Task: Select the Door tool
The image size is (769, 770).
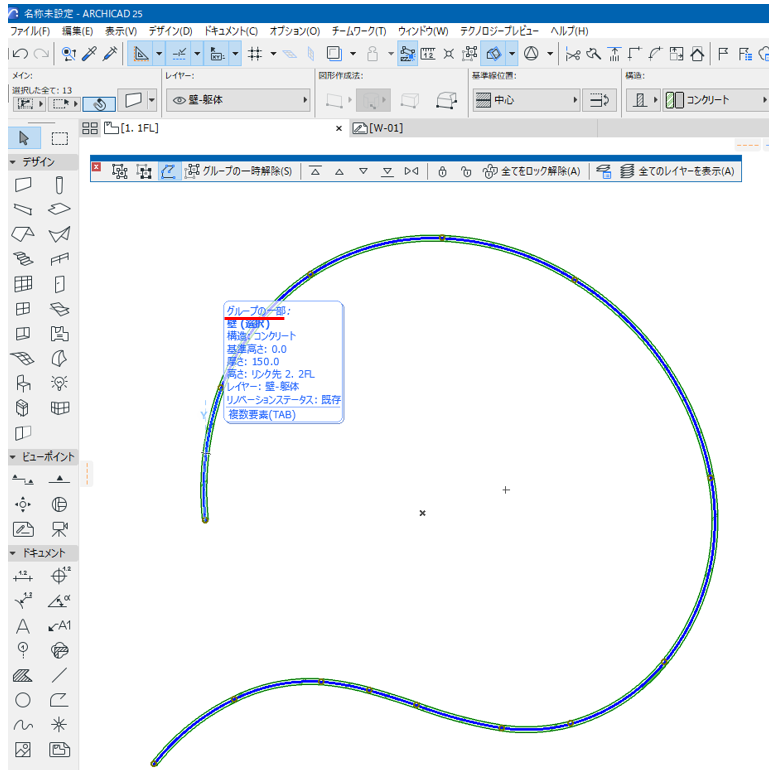Action: click(x=59, y=284)
